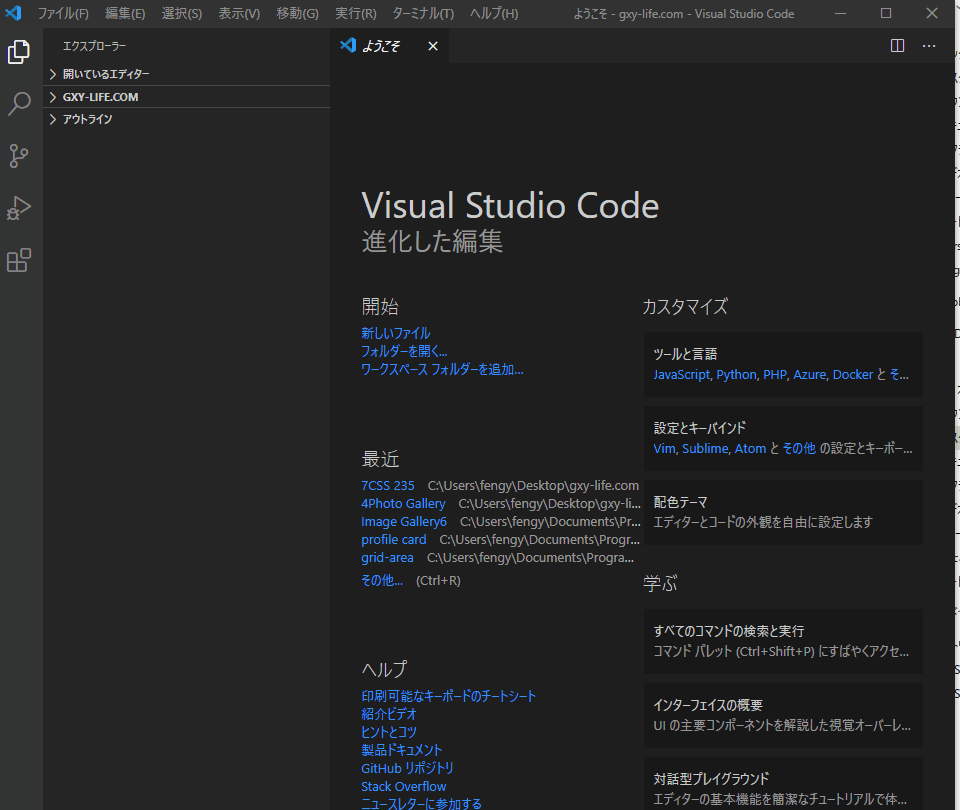
Task: Open the Extensions view icon
Action: tap(19, 260)
